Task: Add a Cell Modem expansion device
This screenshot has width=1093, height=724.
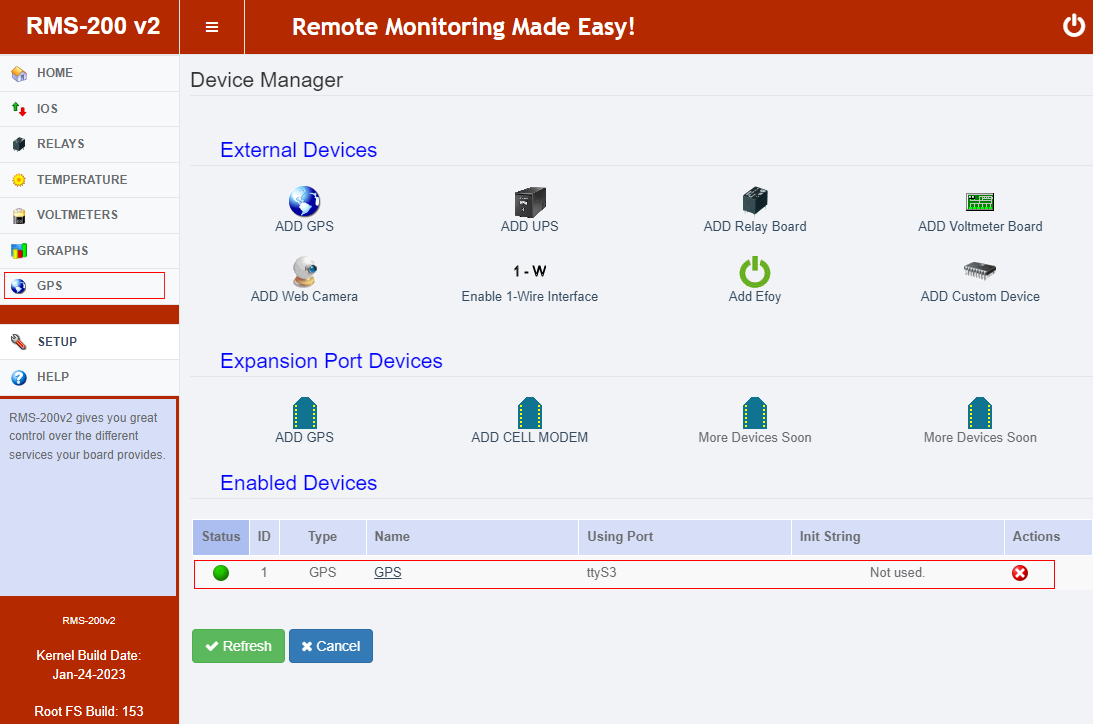Action: (x=529, y=413)
